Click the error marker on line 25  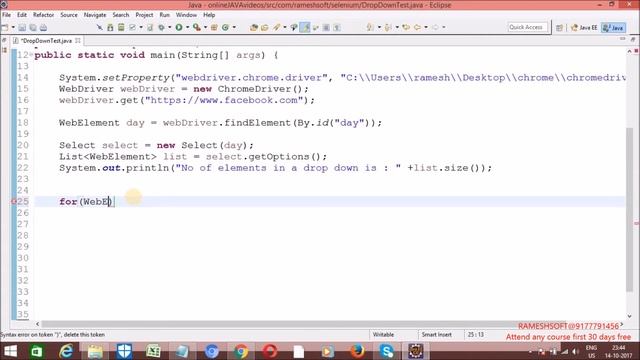point(13,201)
